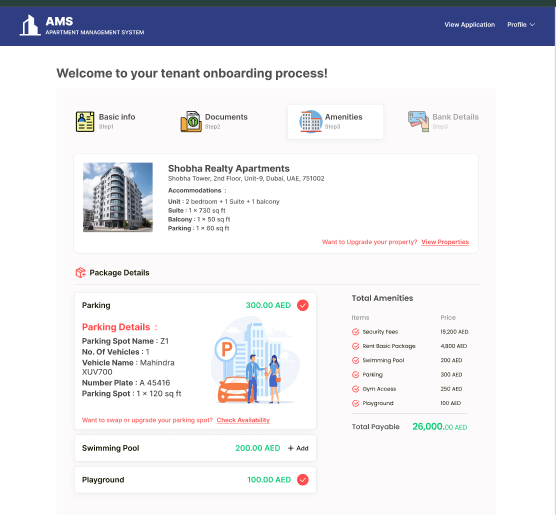Click the Basic info ID card icon
The width and height of the screenshot is (556, 515).
85,121
